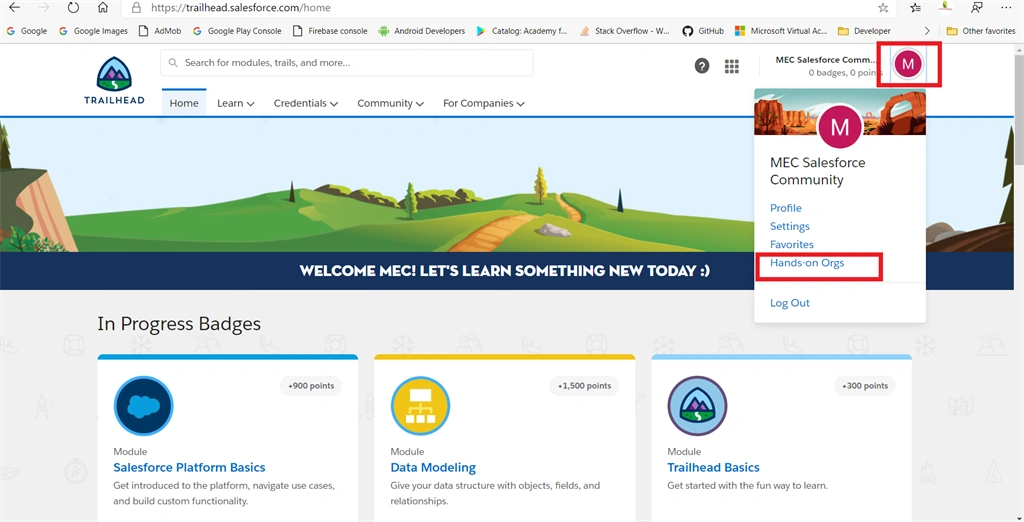Open the Developer bookmarks folder
1024x522 pixels.
click(x=865, y=31)
